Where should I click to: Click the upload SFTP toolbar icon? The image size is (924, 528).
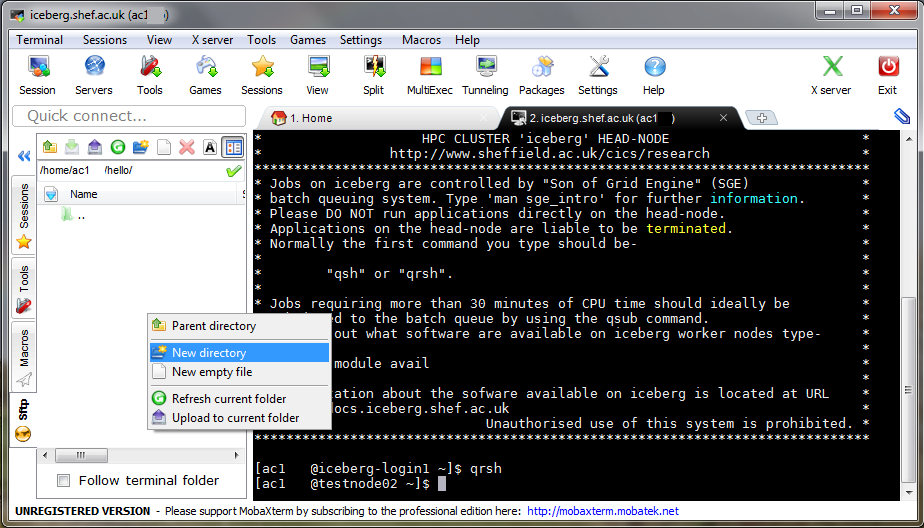pyautogui.click(x=94, y=147)
